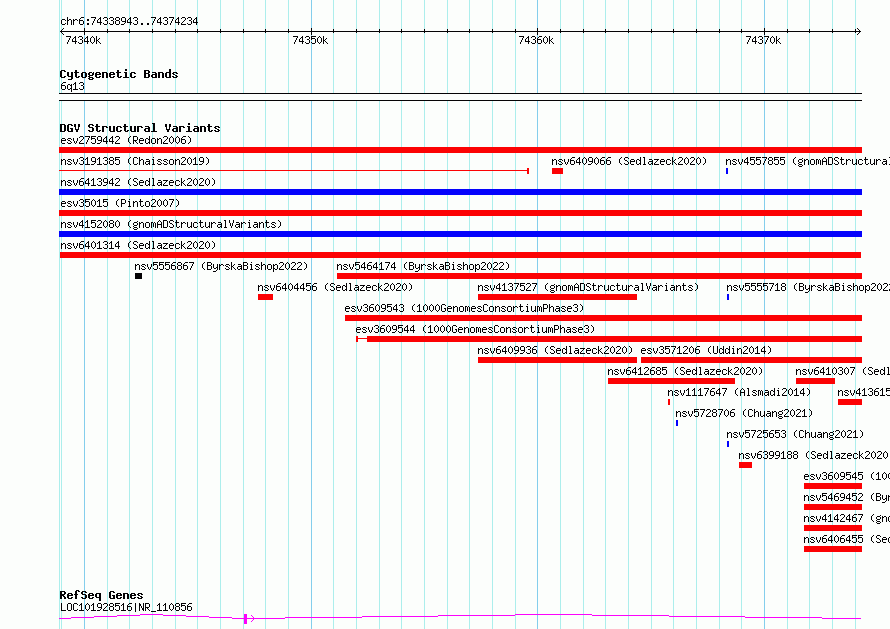Click the 74360k ruler tick label
This screenshot has height=629, width=890.
tap(536, 40)
